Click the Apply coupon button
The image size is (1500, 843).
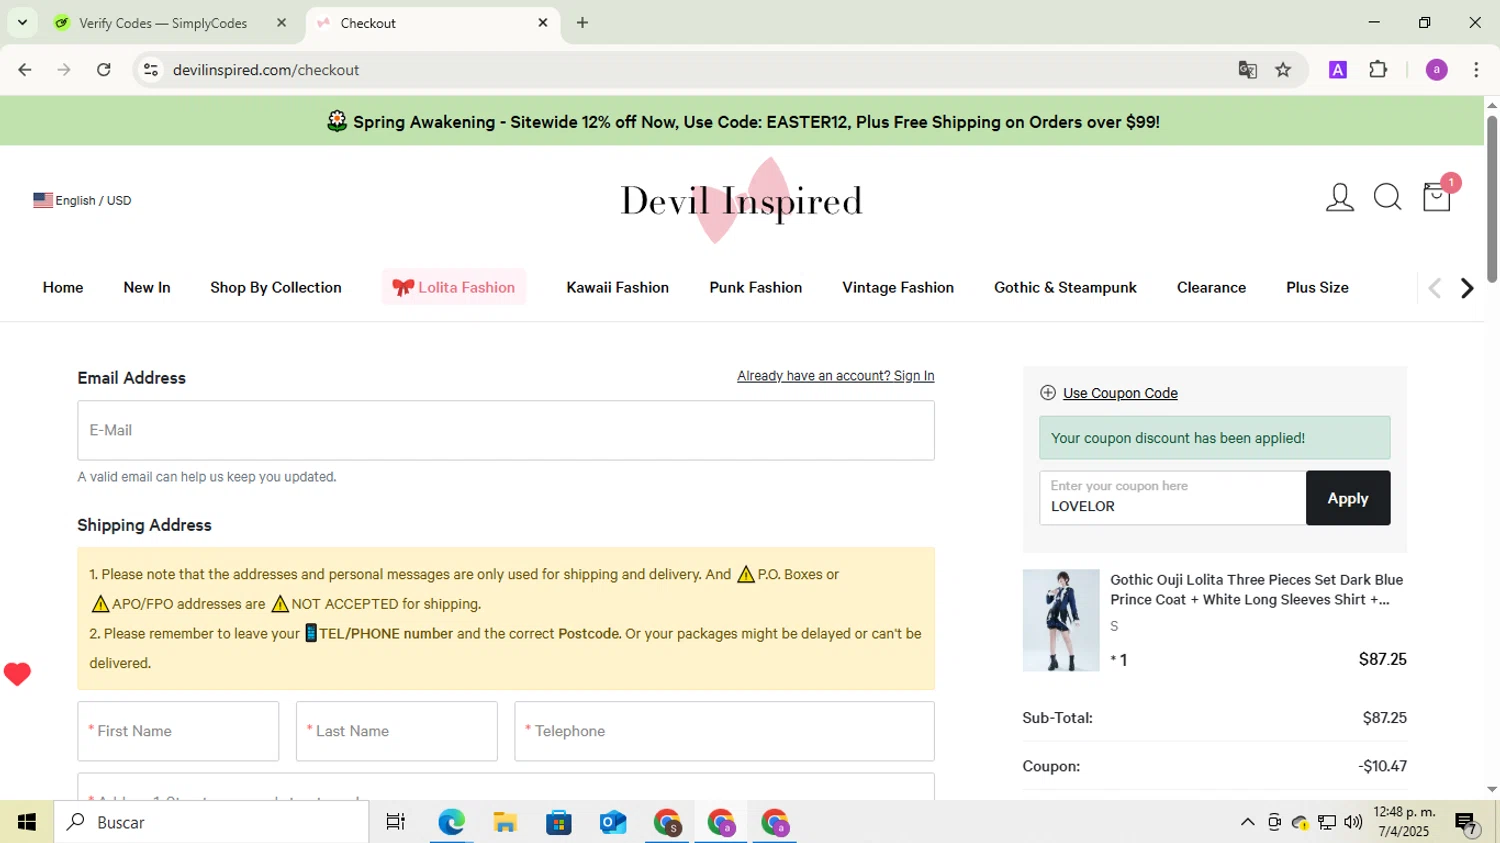1348,498
